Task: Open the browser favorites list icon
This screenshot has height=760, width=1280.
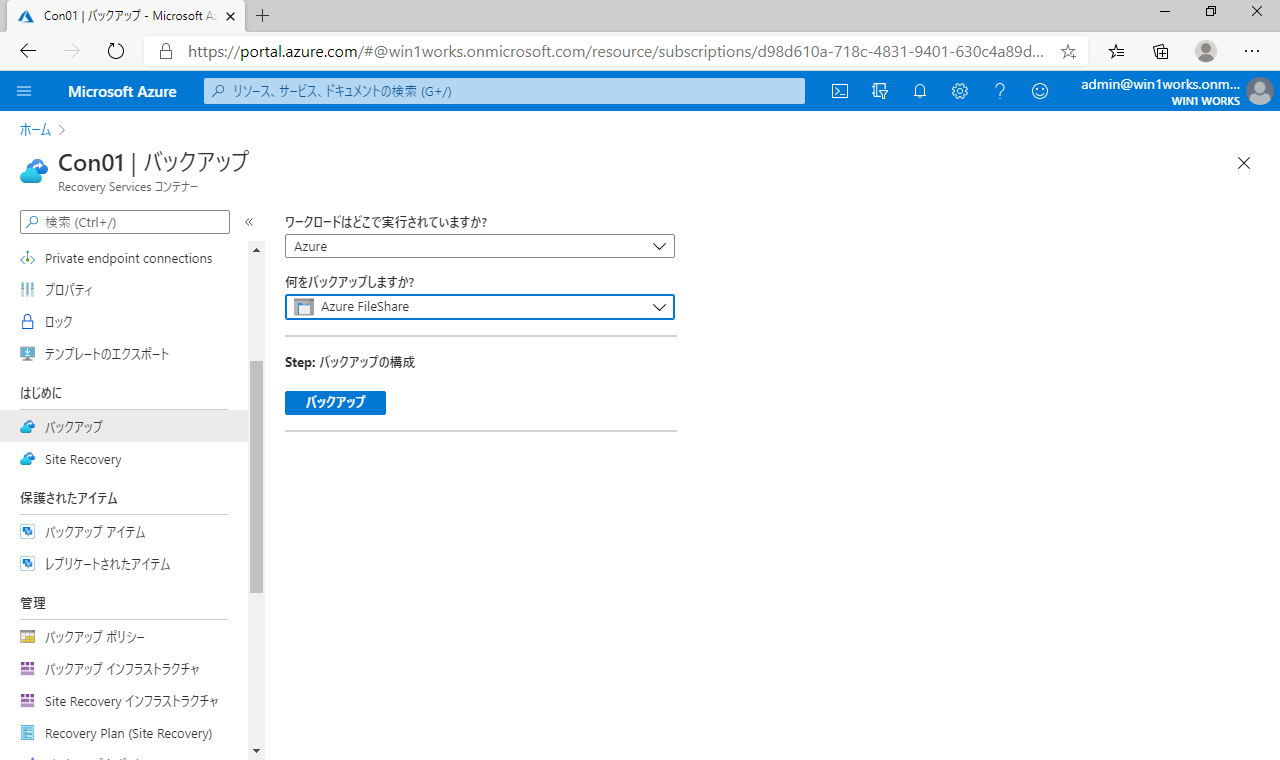Action: point(1117,51)
